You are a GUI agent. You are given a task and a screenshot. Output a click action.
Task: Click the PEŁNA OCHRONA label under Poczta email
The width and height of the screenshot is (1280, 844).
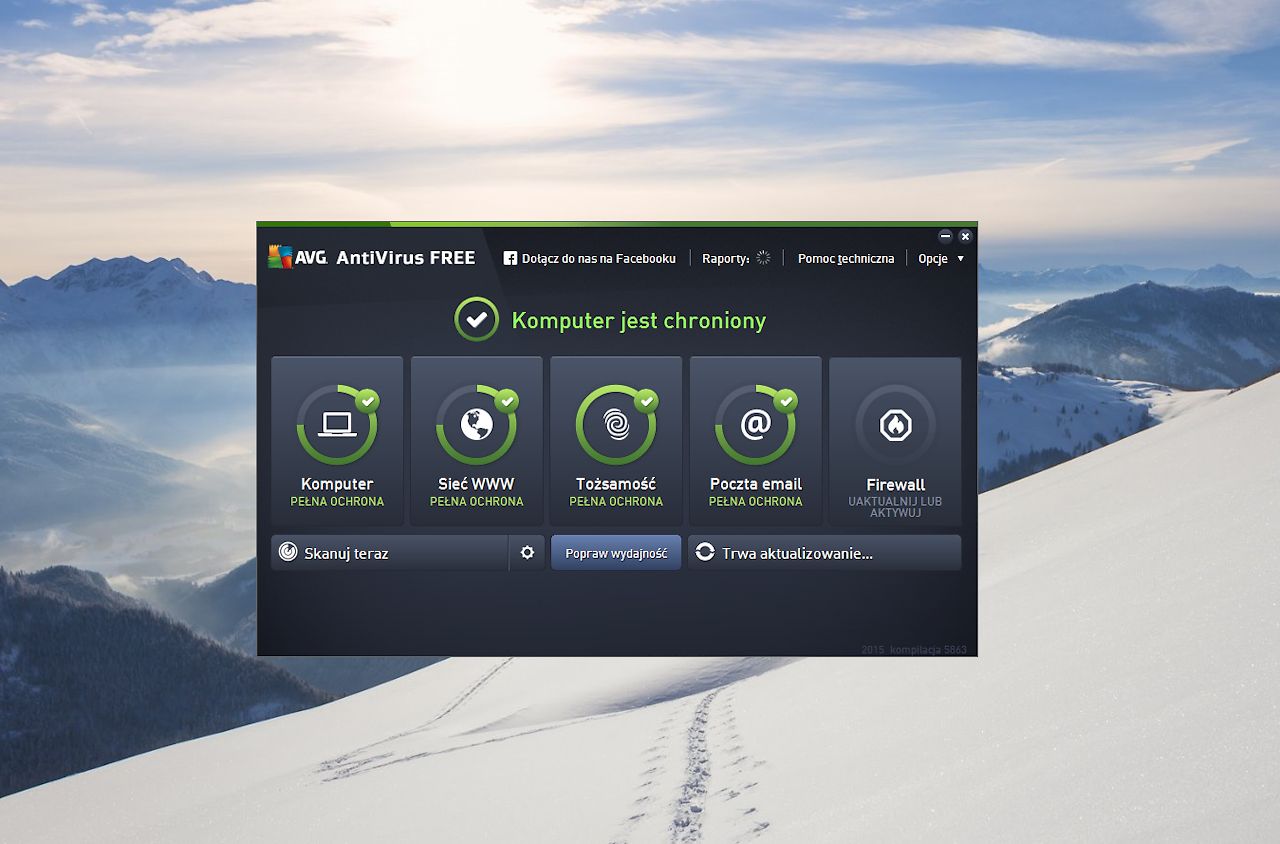[x=756, y=502]
